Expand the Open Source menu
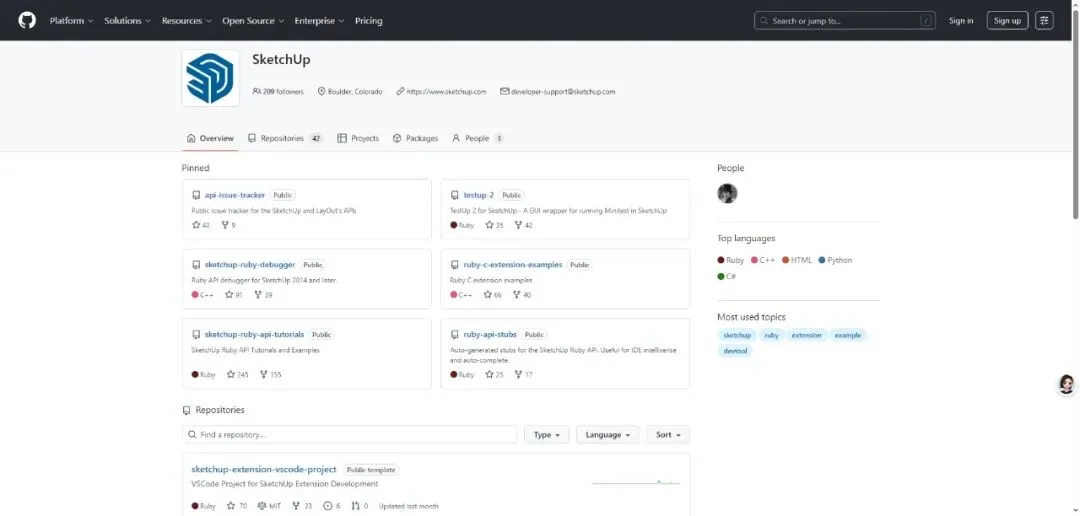 253,21
